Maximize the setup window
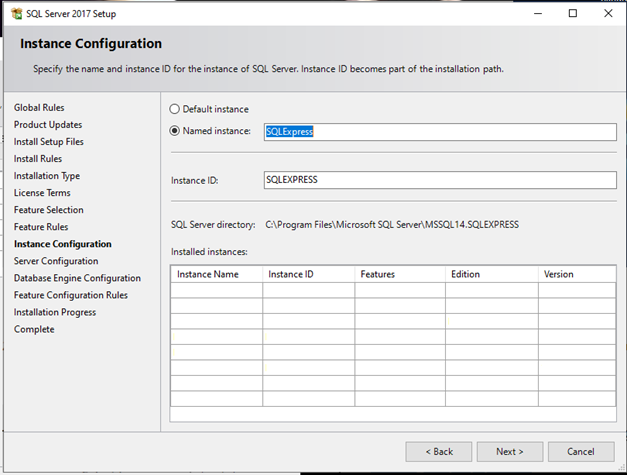627x475 pixels. pos(573,14)
